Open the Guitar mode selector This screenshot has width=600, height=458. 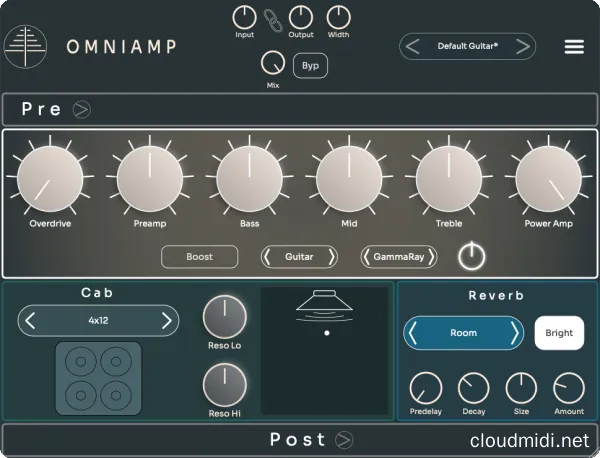pos(299,257)
